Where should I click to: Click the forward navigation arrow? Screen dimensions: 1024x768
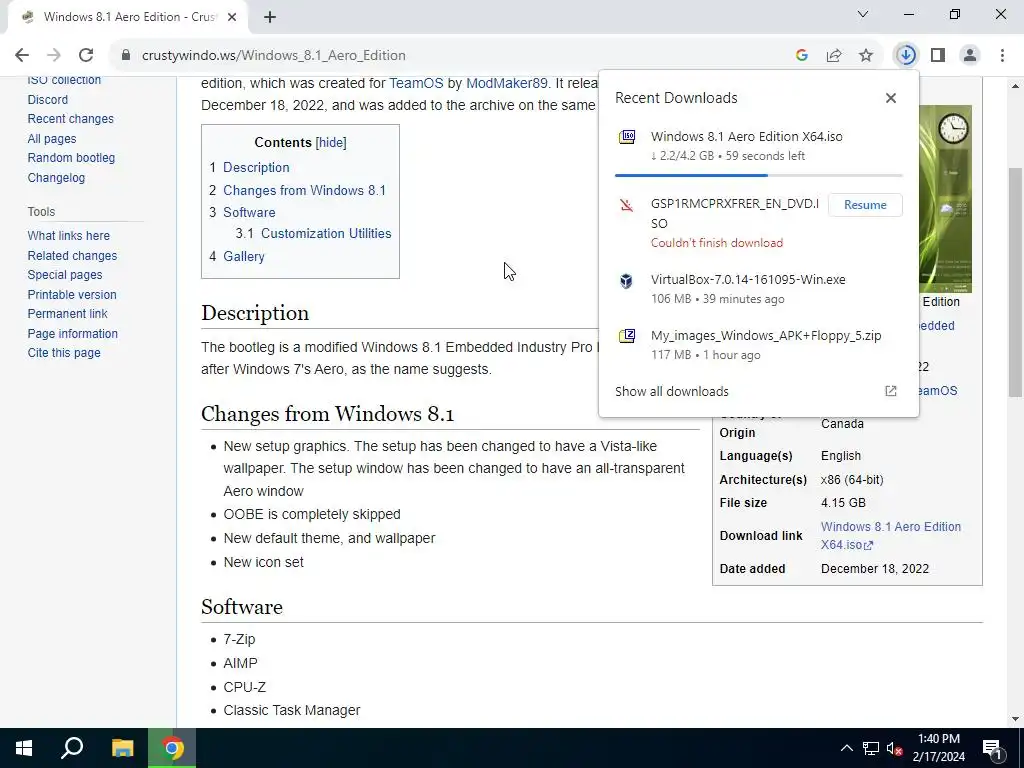[x=54, y=56]
